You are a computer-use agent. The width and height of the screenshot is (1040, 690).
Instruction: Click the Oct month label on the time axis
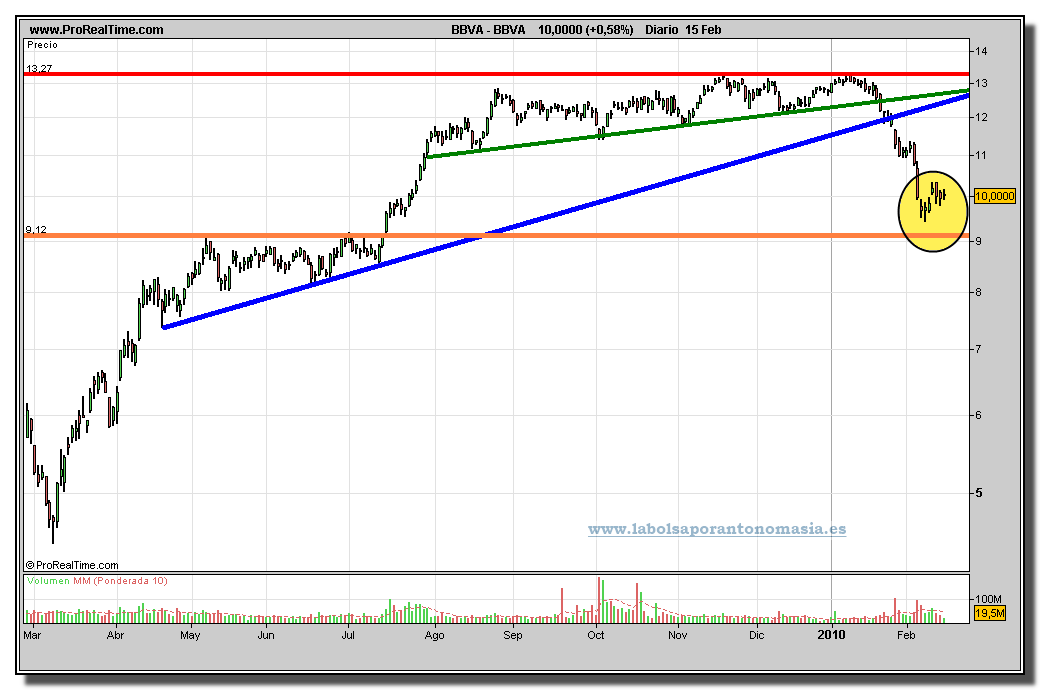point(596,635)
